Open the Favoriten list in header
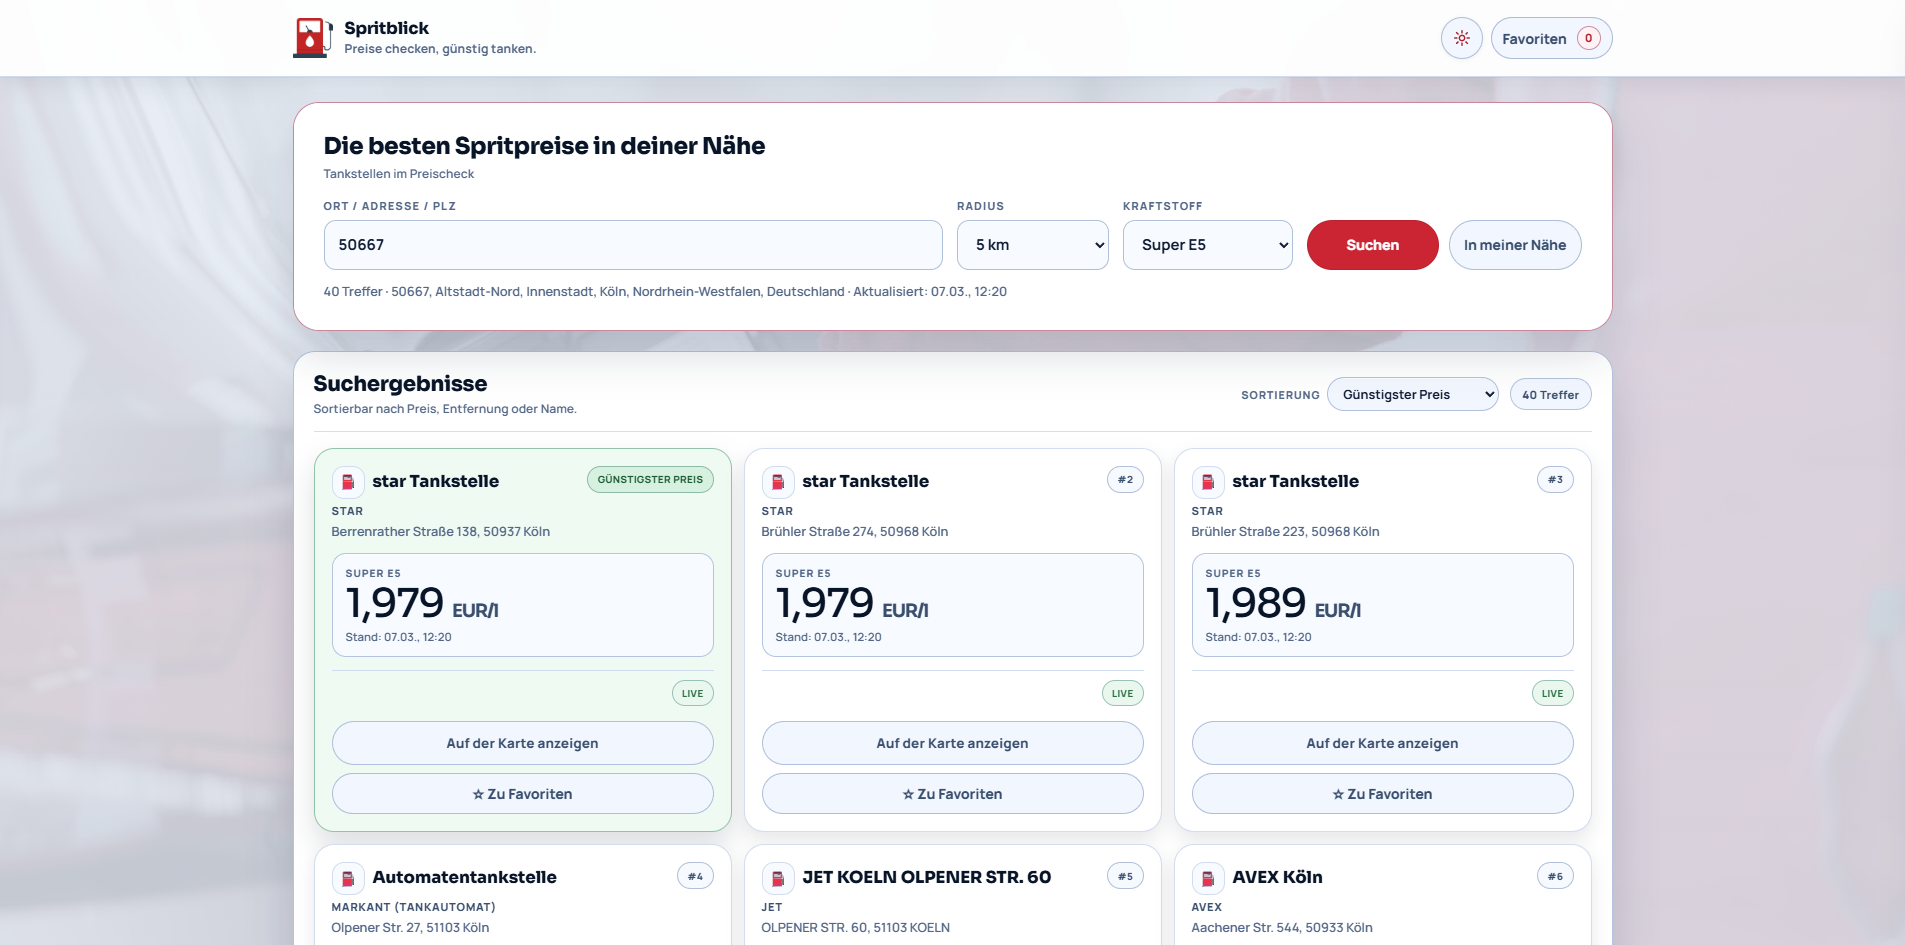The width and height of the screenshot is (1905, 945). [x=1550, y=39]
